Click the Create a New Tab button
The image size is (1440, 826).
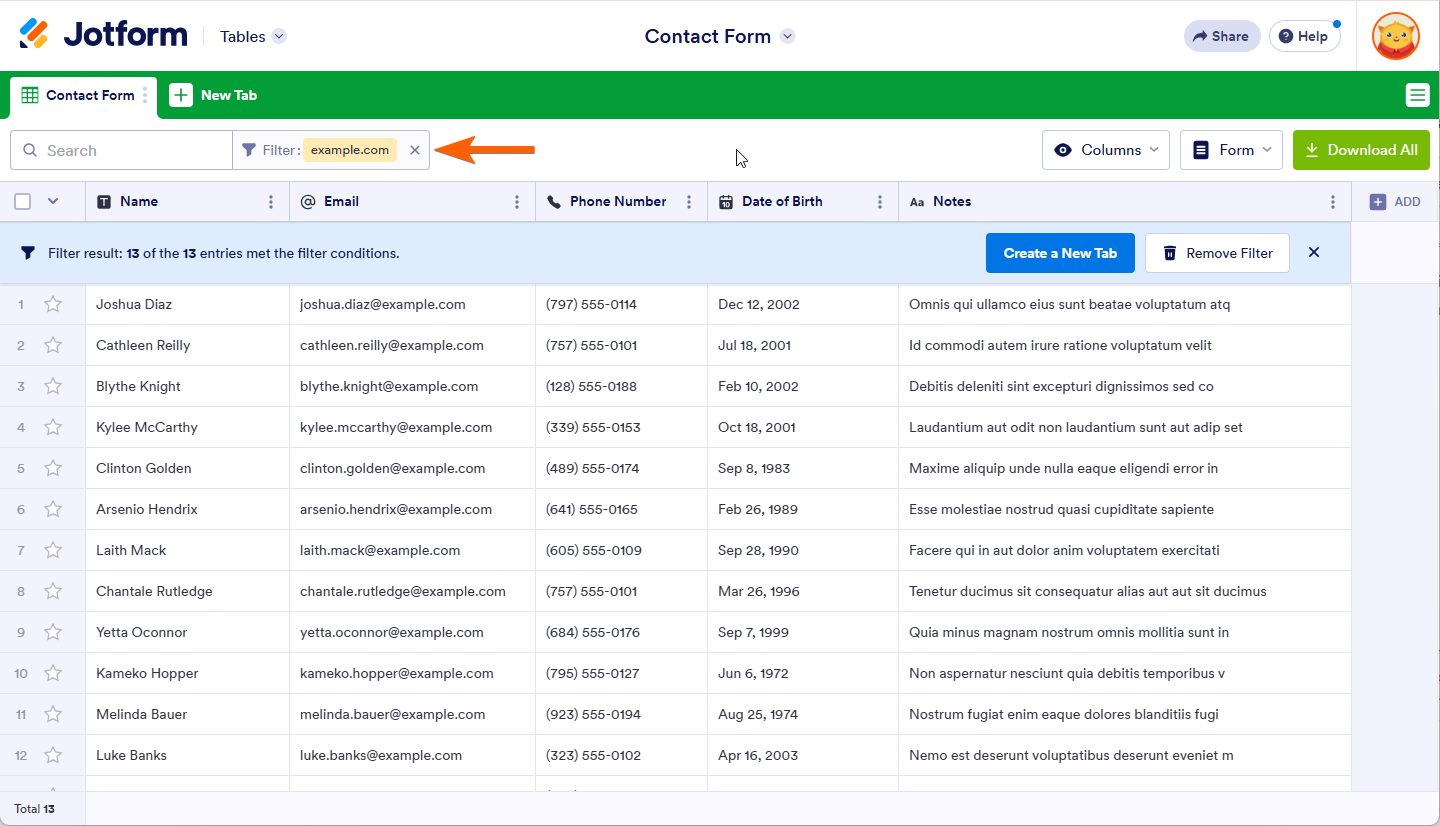1060,253
